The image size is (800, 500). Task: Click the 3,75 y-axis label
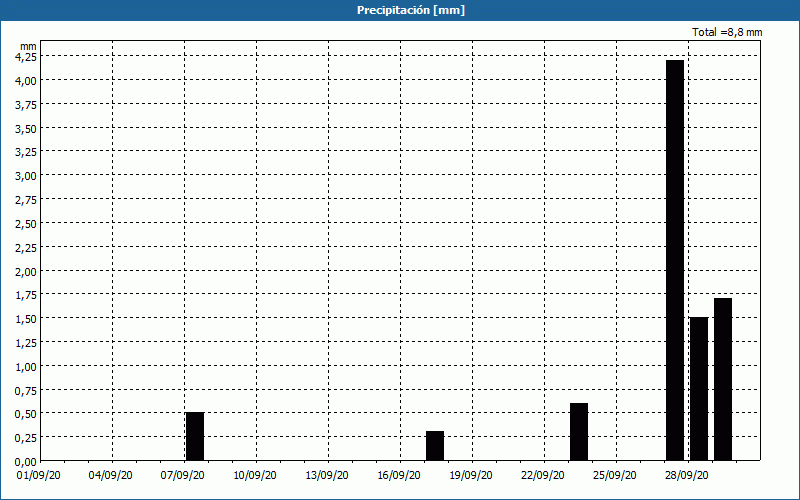coord(26,105)
